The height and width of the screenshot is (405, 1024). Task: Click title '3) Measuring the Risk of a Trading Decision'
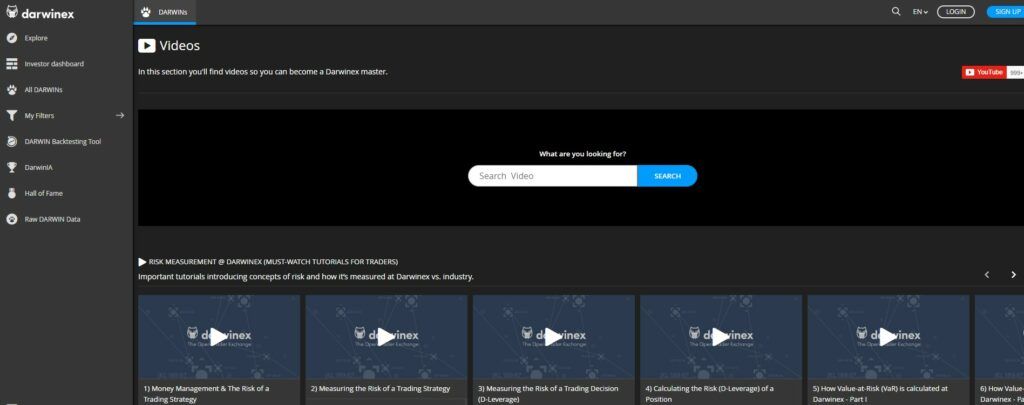click(x=548, y=393)
